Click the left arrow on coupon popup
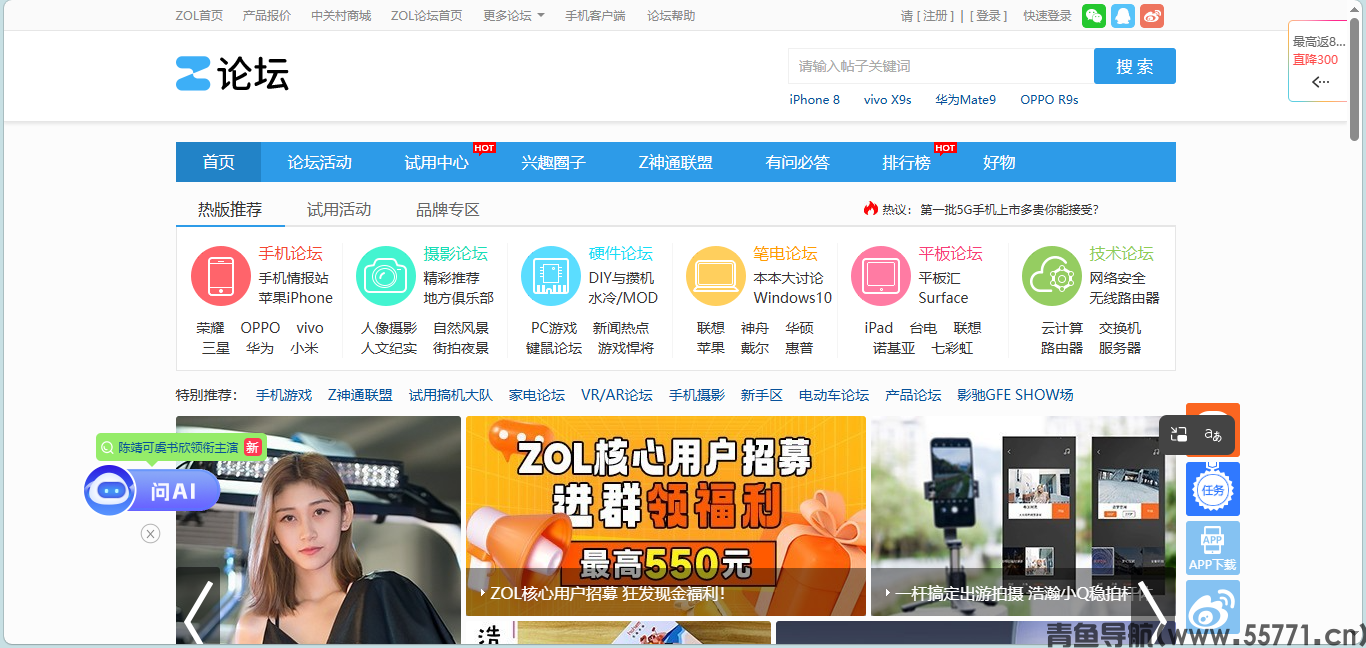Image resolution: width=1366 pixels, height=648 pixels. pos(1320,82)
